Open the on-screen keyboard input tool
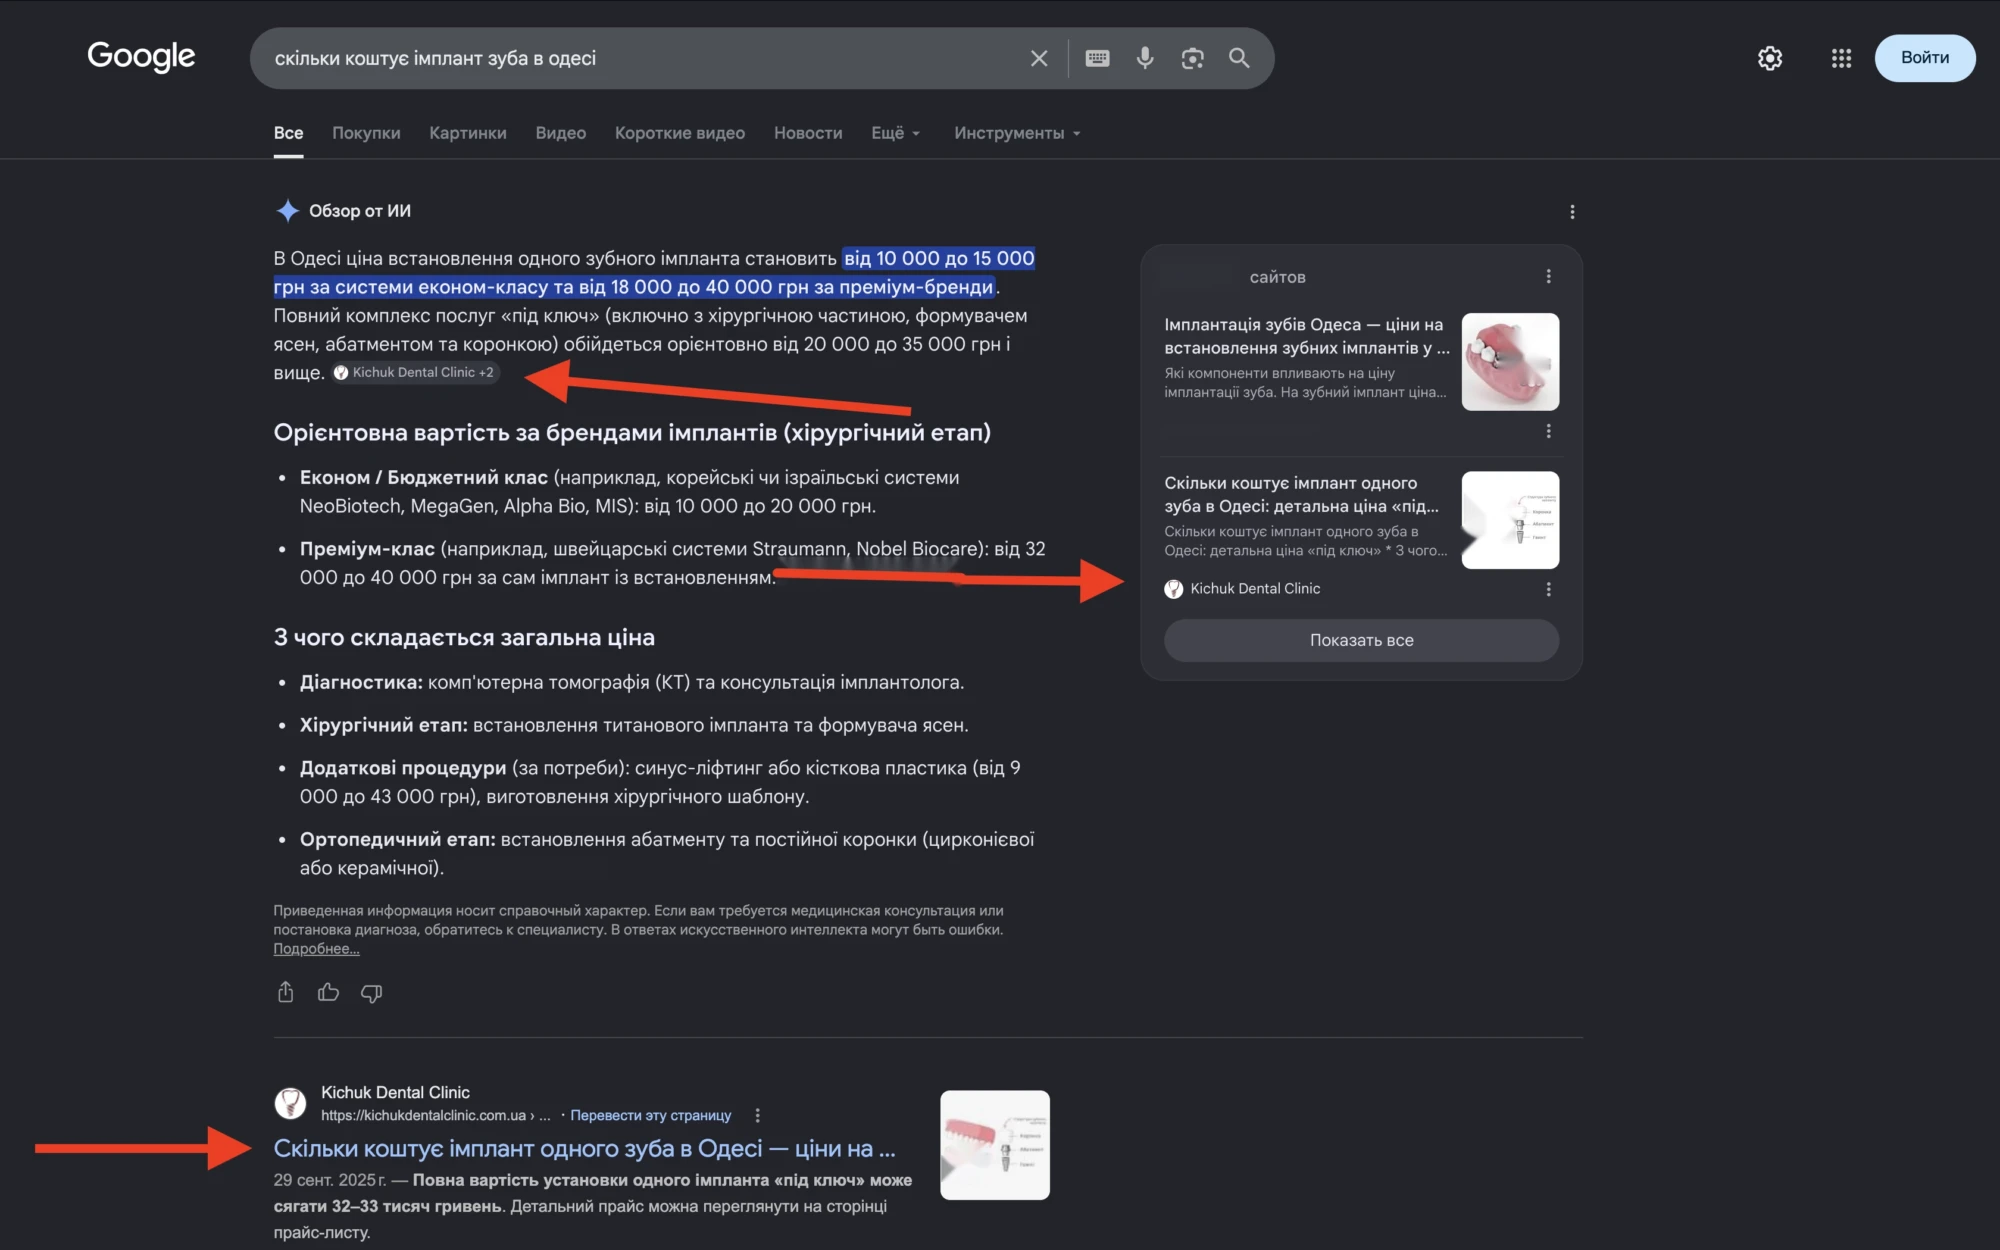This screenshot has height=1250, width=2000. pos(1097,58)
